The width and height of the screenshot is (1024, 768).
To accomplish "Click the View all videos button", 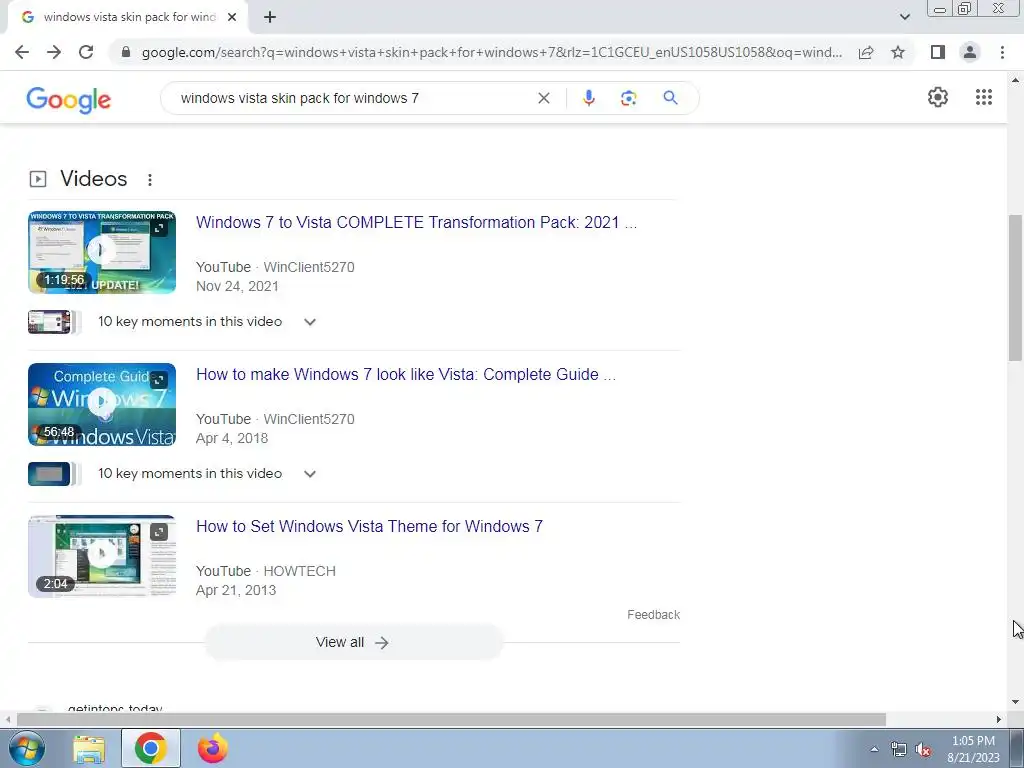I will (353, 643).
